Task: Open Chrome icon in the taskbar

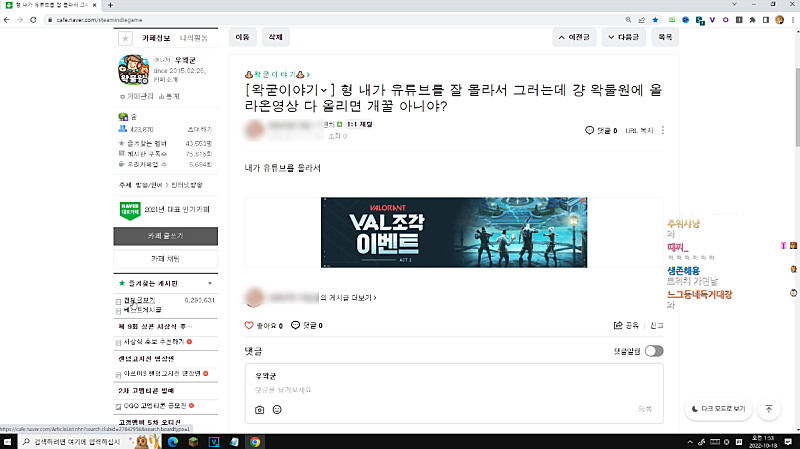Action: point(255,442)
